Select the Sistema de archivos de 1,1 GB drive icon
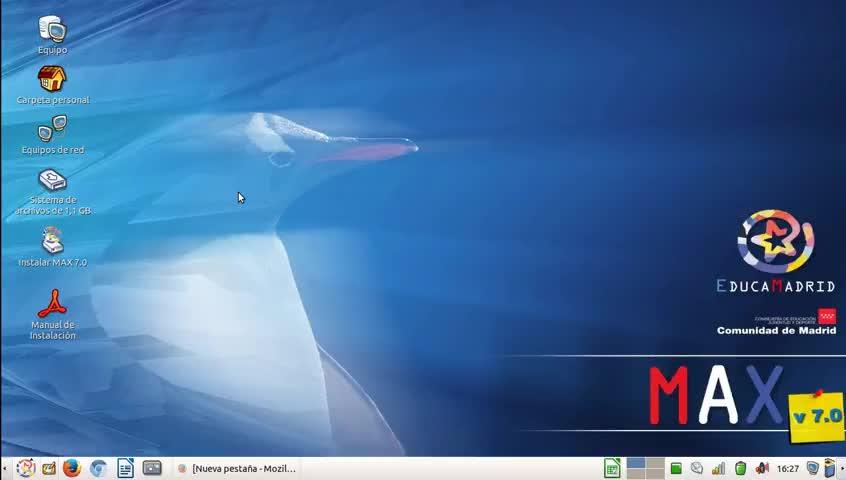 (x=52, y=192)
